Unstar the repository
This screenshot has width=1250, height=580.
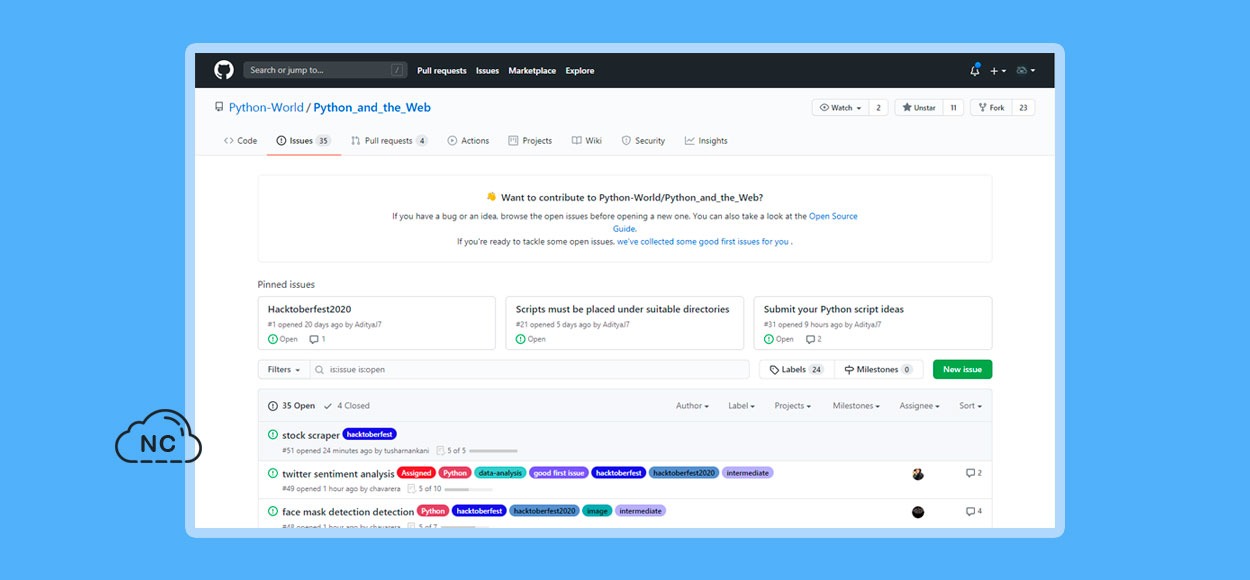click(918, 108)
